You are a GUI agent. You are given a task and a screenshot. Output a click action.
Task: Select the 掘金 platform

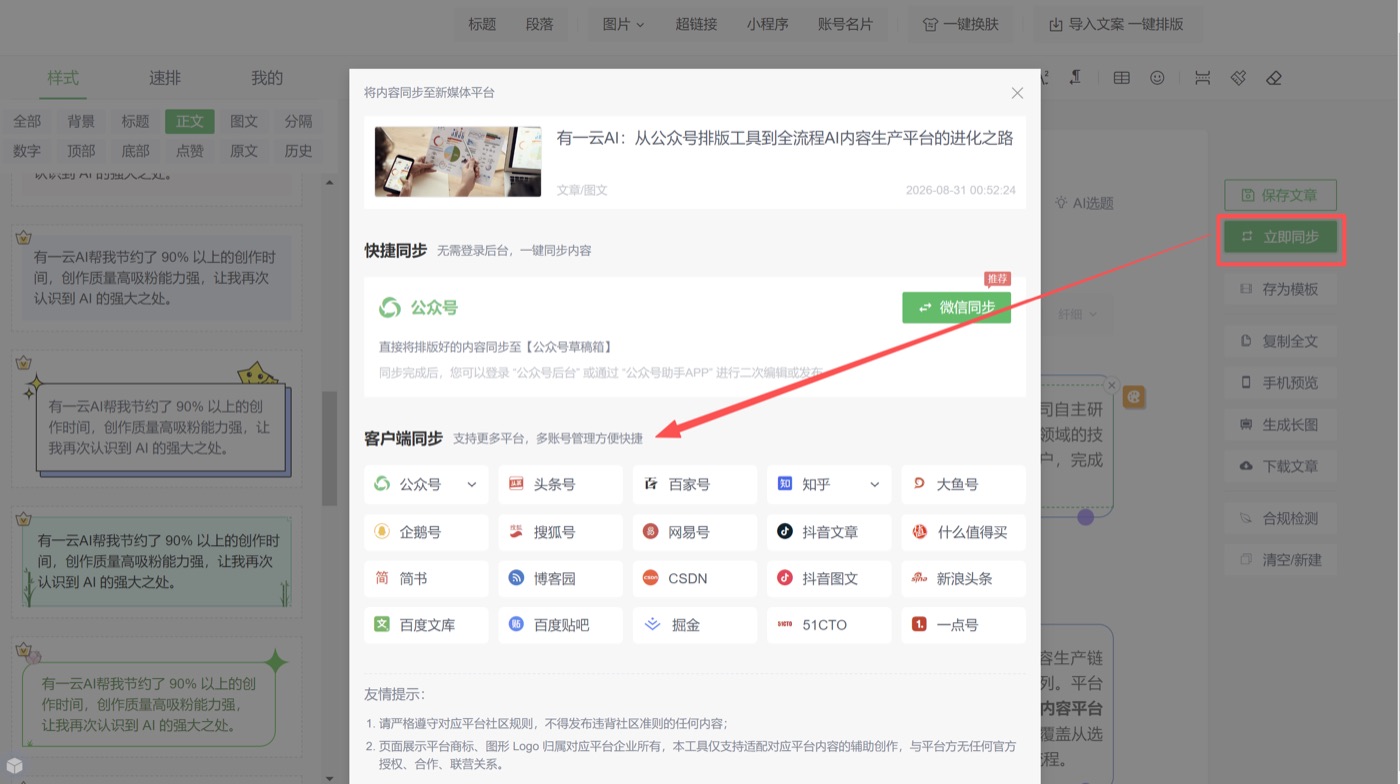coord(695,625)
